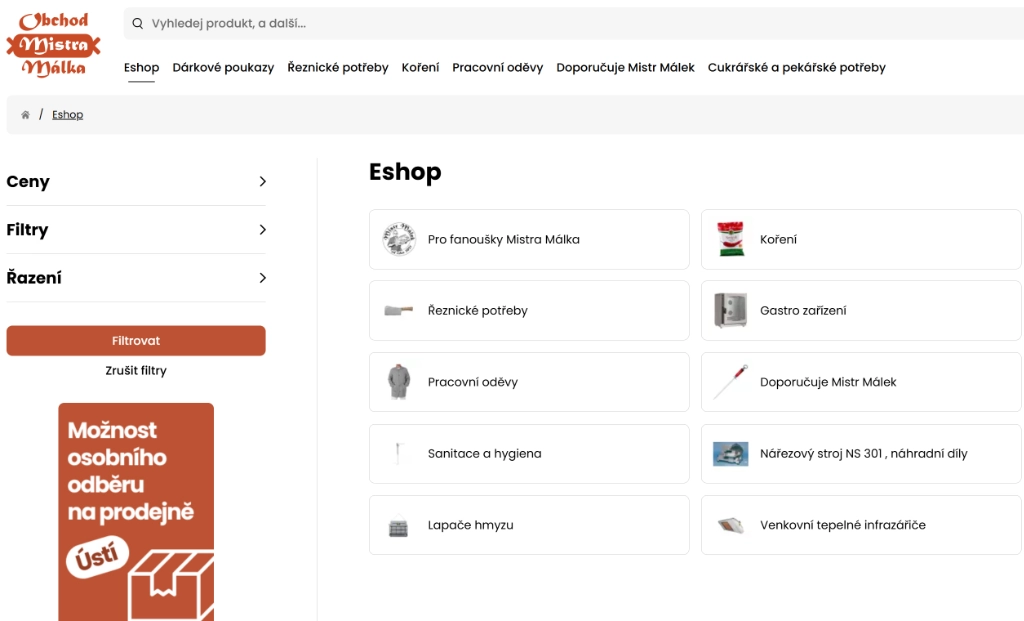Click the box icon on pickup banner
Viewport: 1024px width, 621px height.
pyautogui.click(x=171, y=586)
